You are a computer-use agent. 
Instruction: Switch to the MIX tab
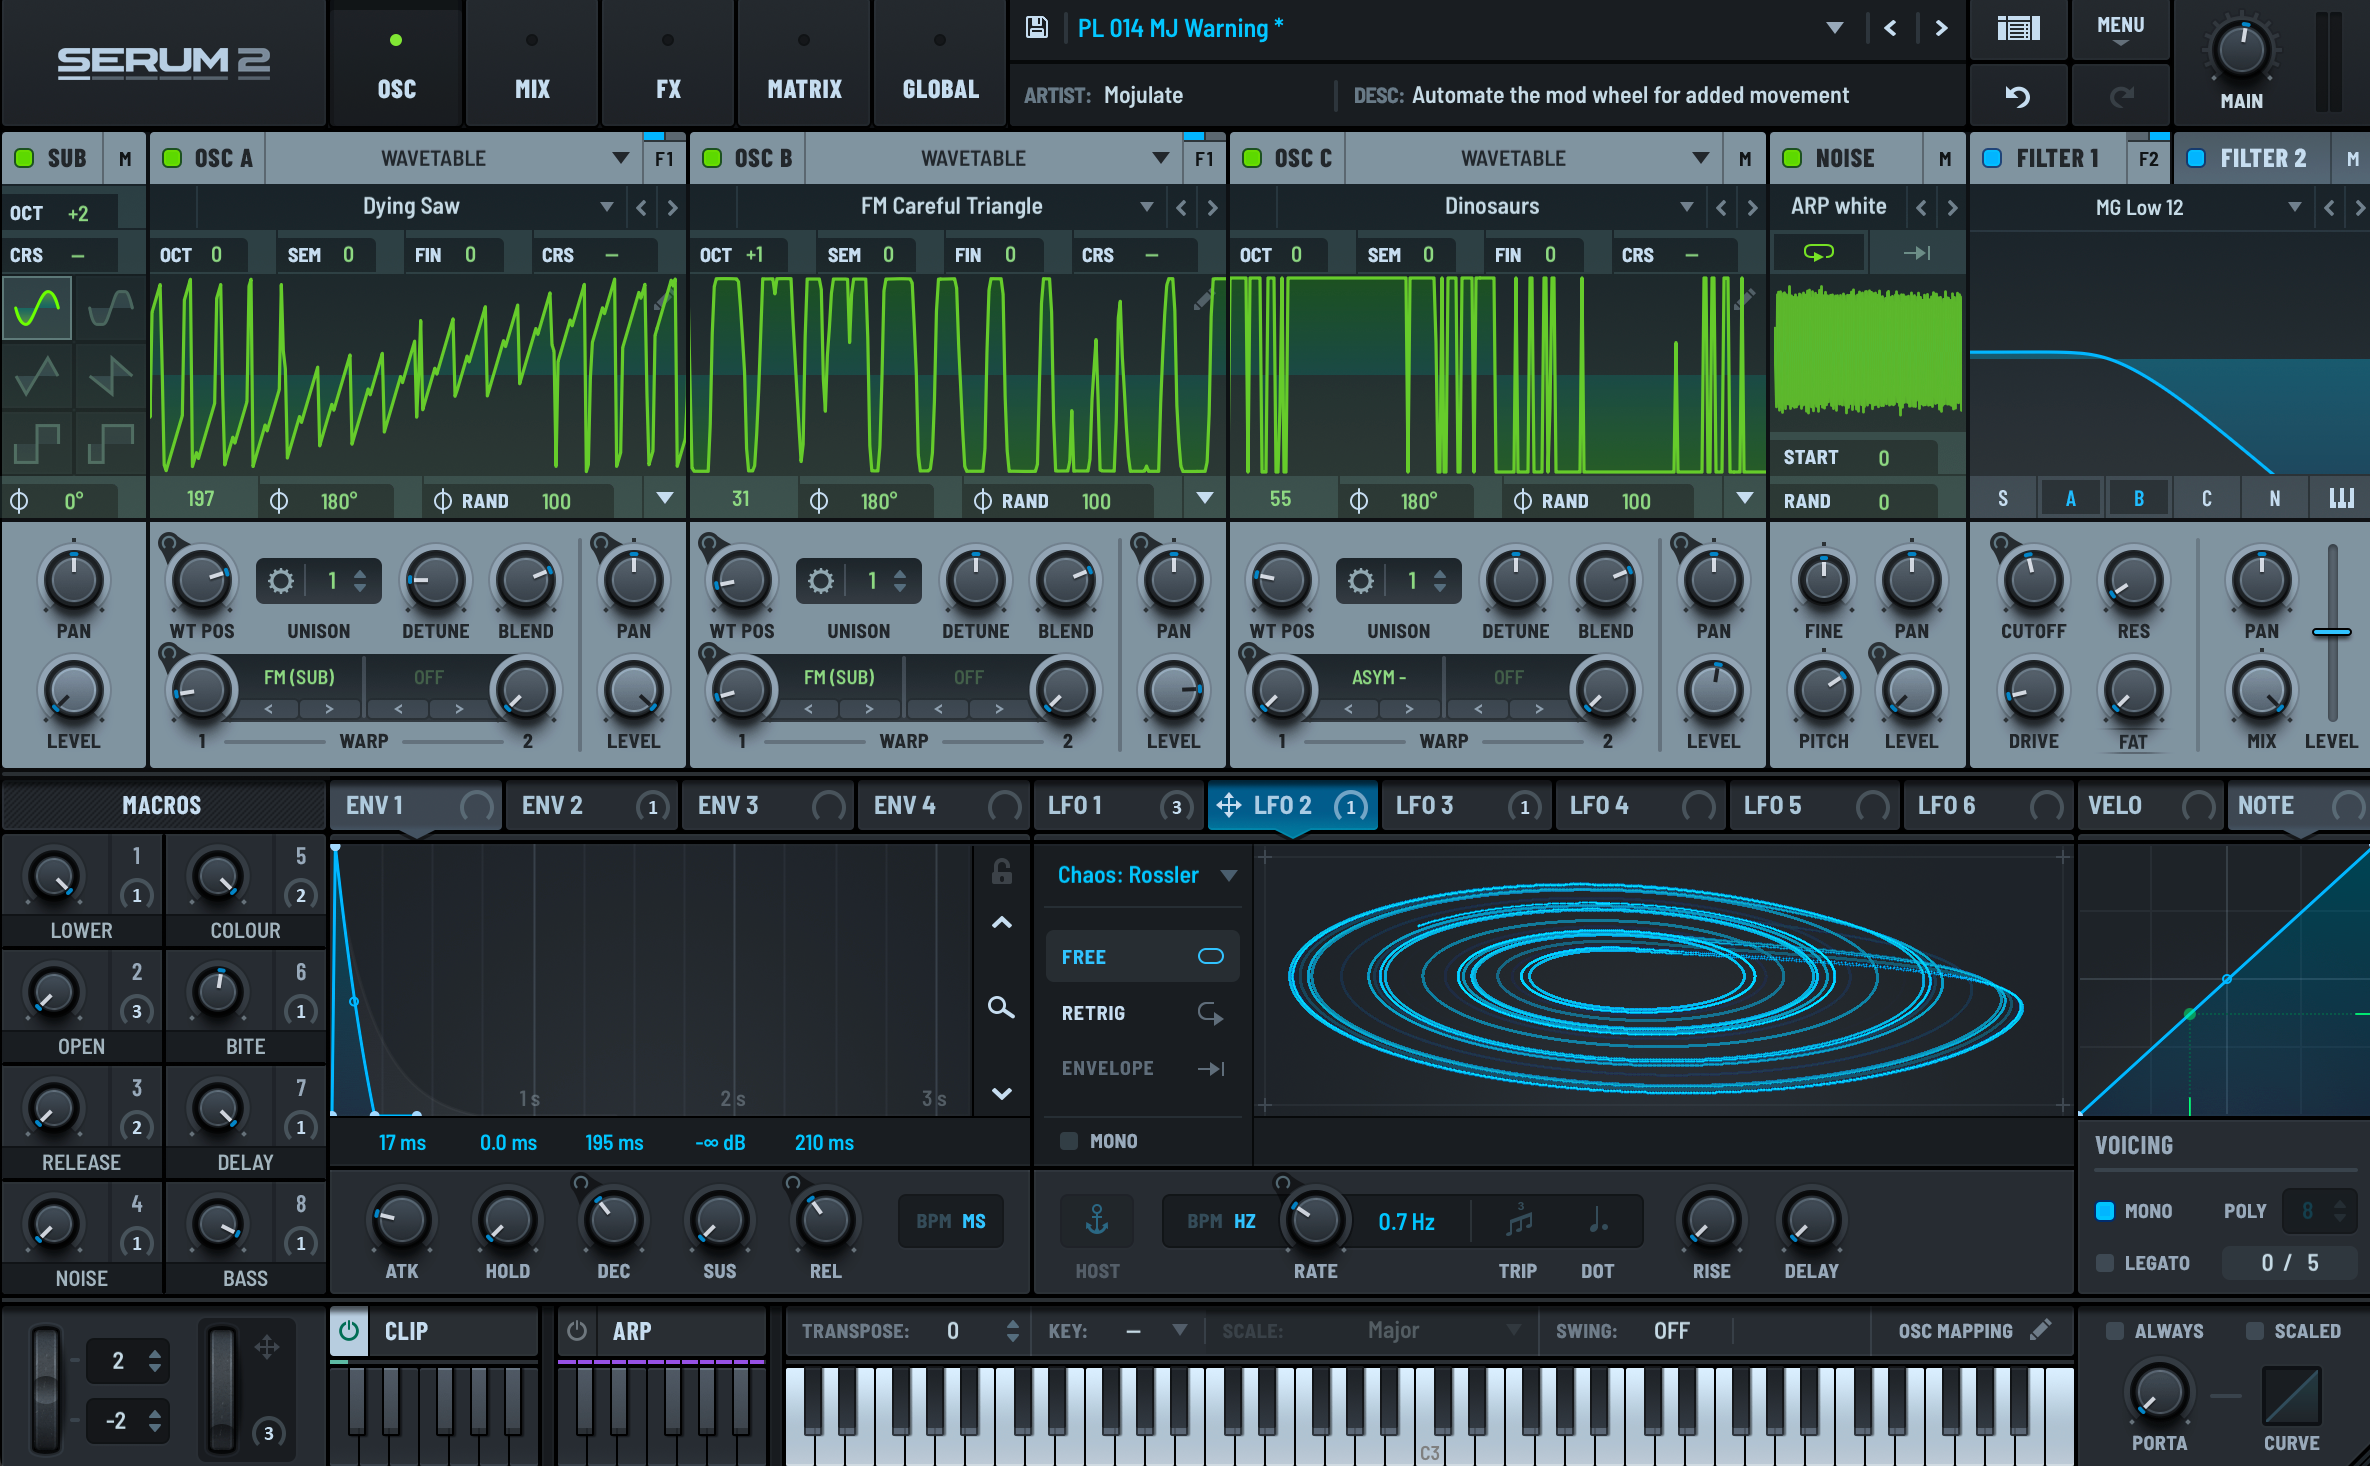pos(532,64)
